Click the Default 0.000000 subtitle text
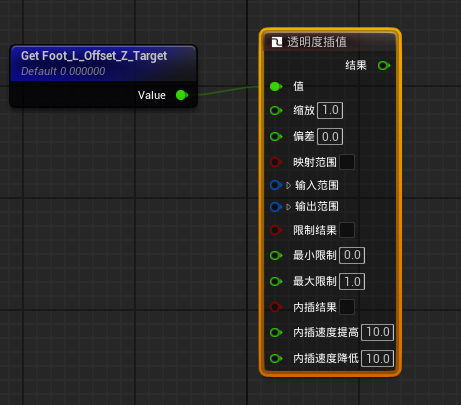The height and width of the screenshot is (405, 461). pos(63,71)
